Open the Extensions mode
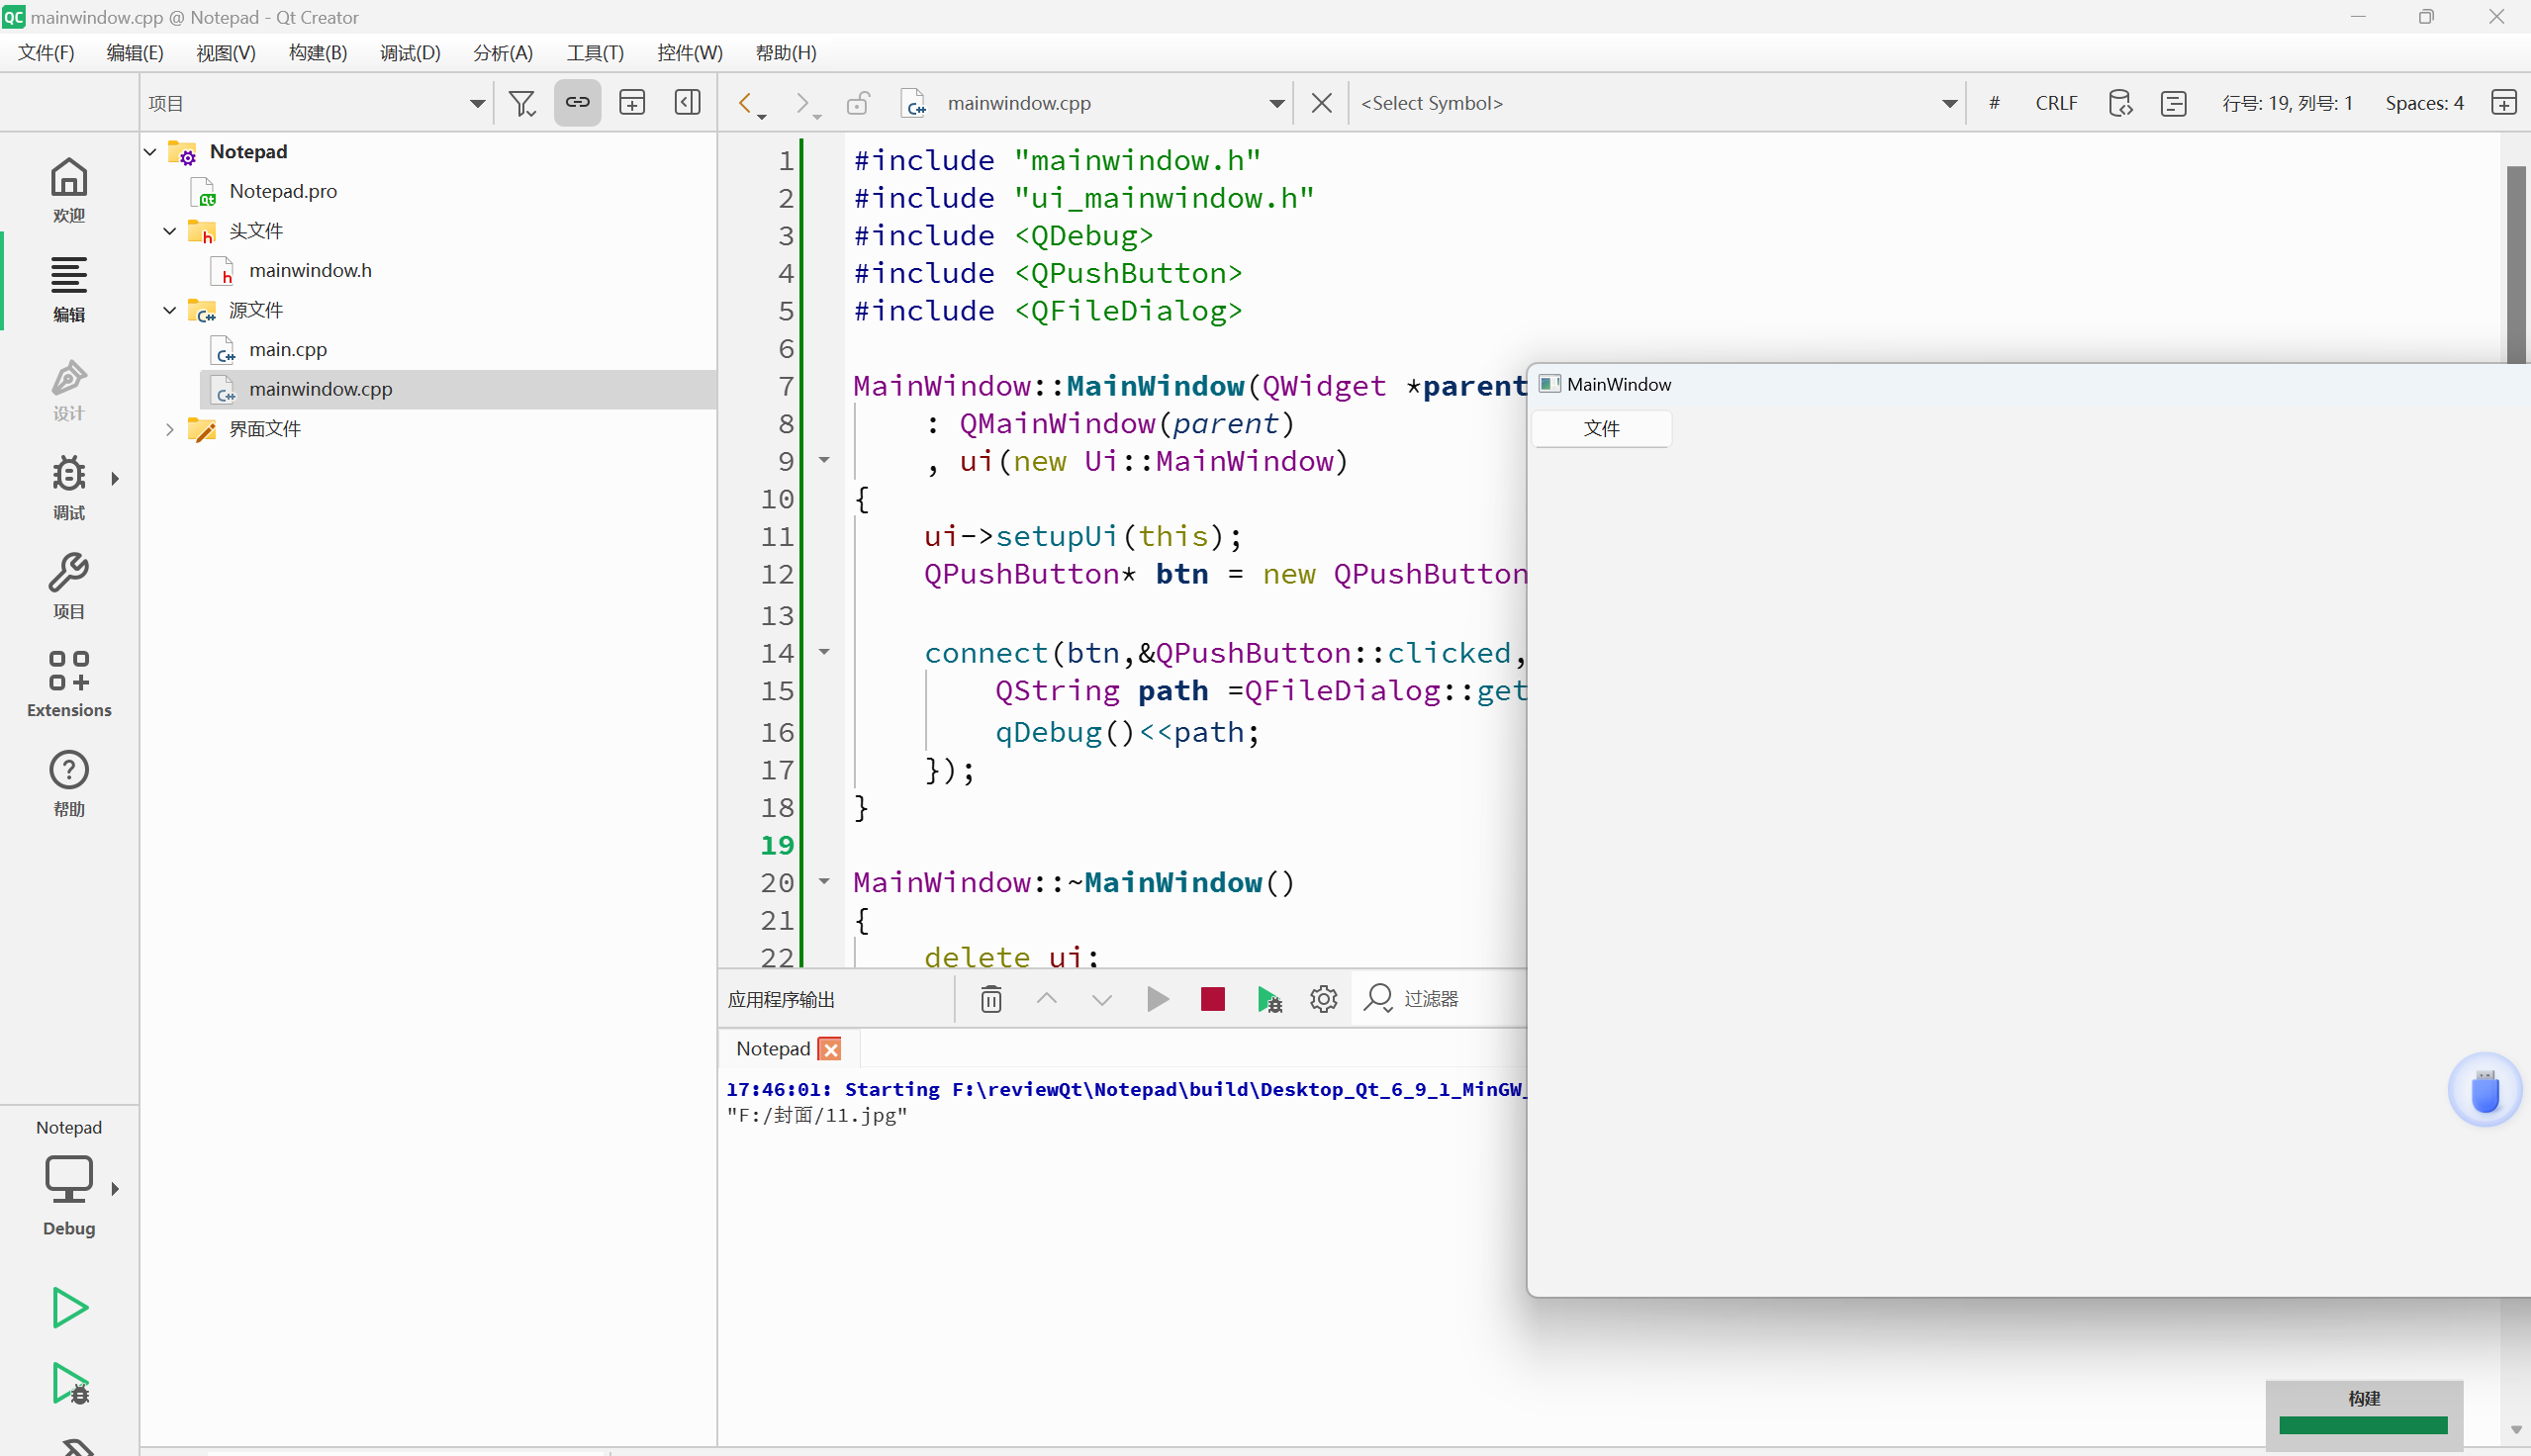The image size is (2531, 1456). click(69, 684)
